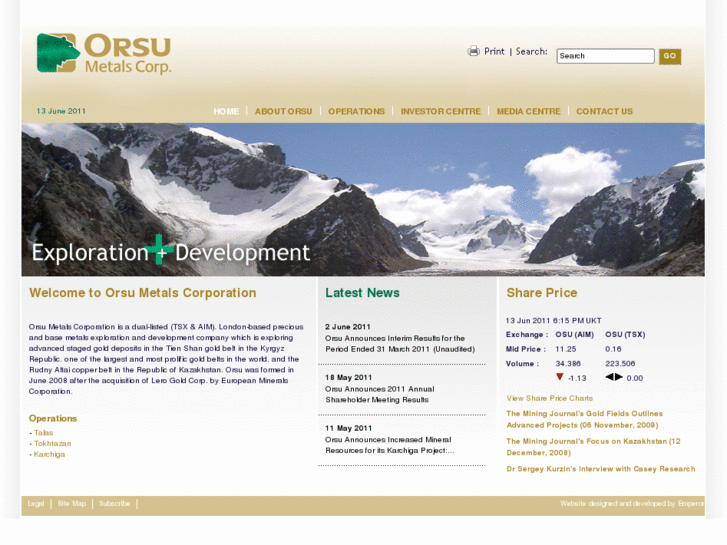Open the HOME menu item
The image size is (727, 545).
[x=226, y=111]
